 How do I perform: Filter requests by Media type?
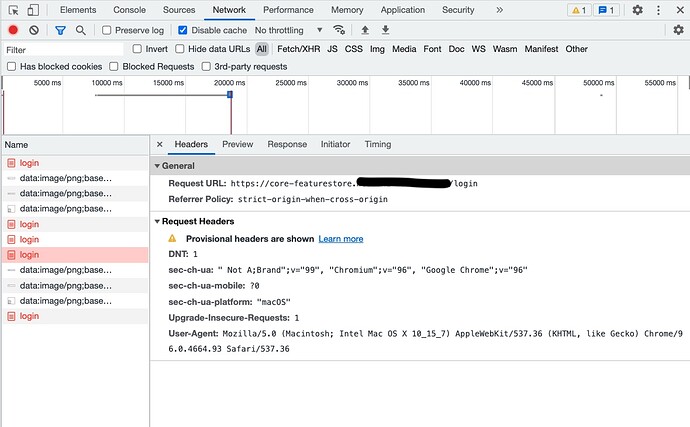tap(404, 49)
